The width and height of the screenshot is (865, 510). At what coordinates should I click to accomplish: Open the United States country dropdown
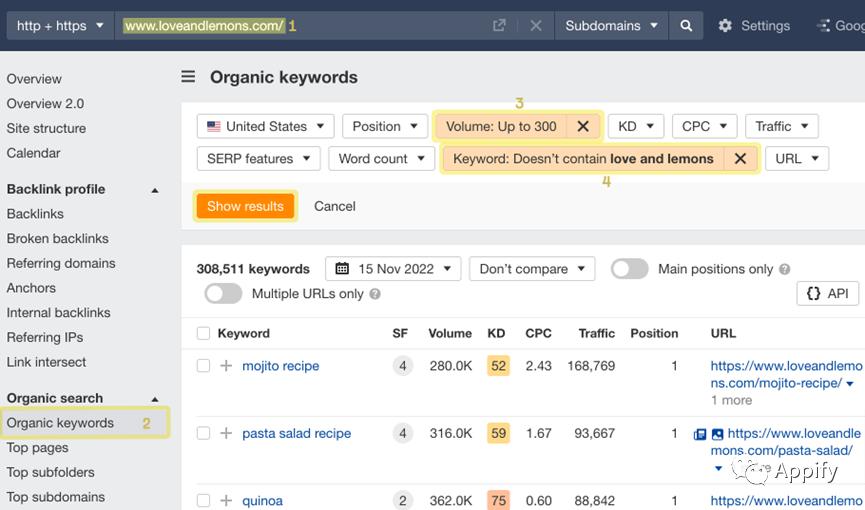pos(266,126)
